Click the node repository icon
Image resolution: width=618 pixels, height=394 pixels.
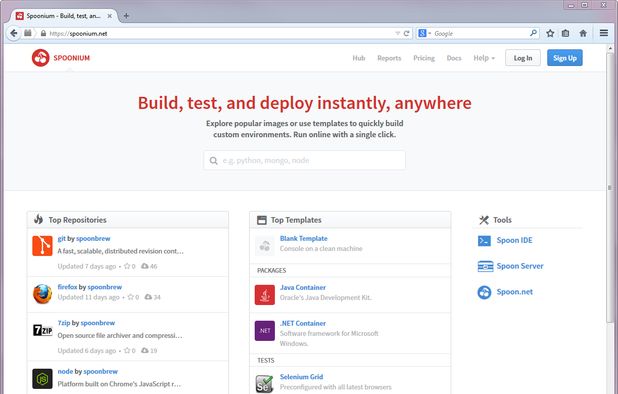pos(42,379)
